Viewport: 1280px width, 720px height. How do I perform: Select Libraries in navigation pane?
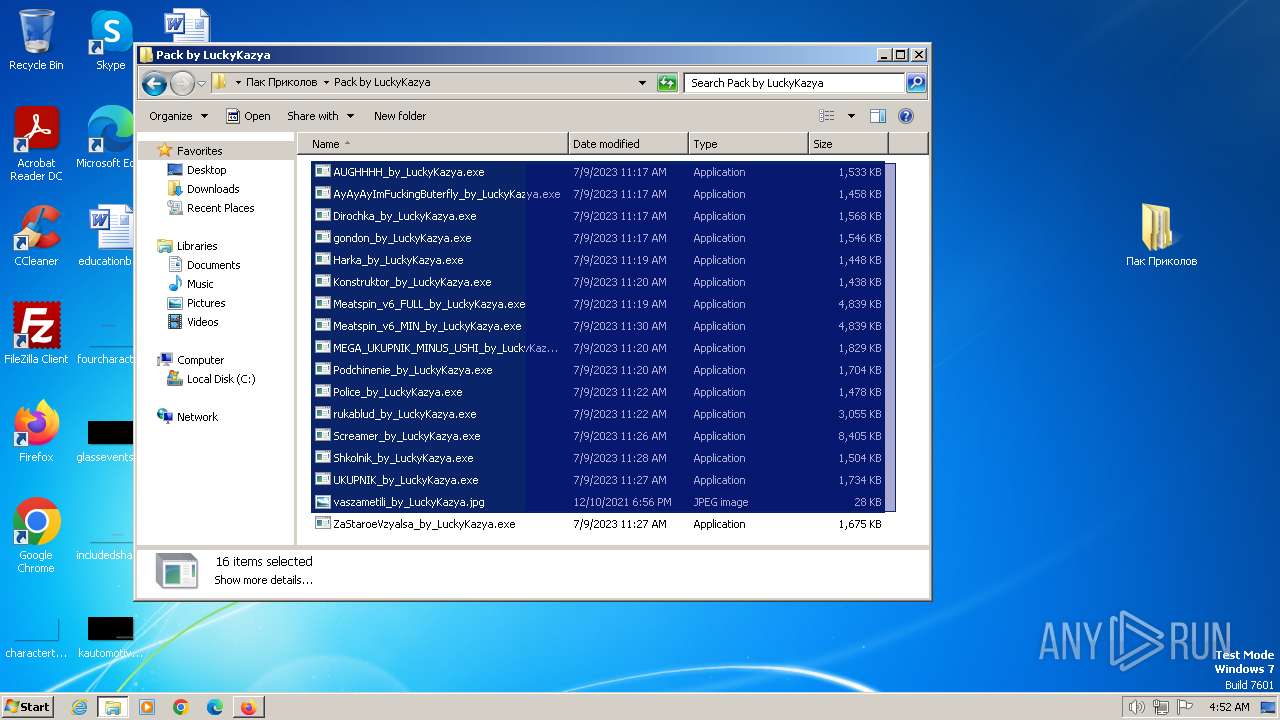click(x=197, y=246)
